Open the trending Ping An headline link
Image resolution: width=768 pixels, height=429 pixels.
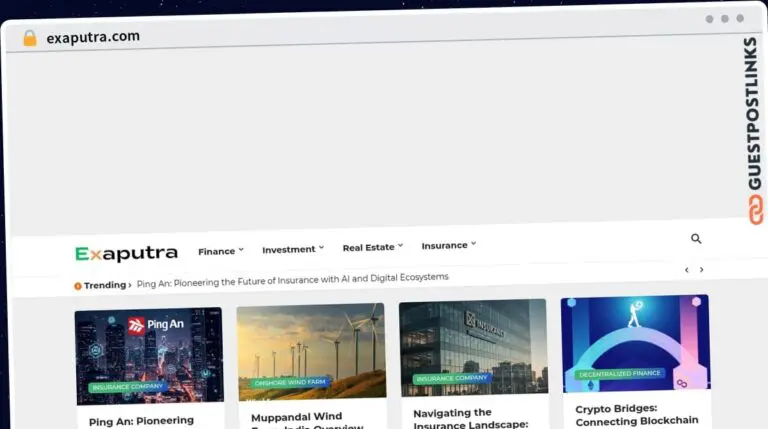click(x=292, y=279)
